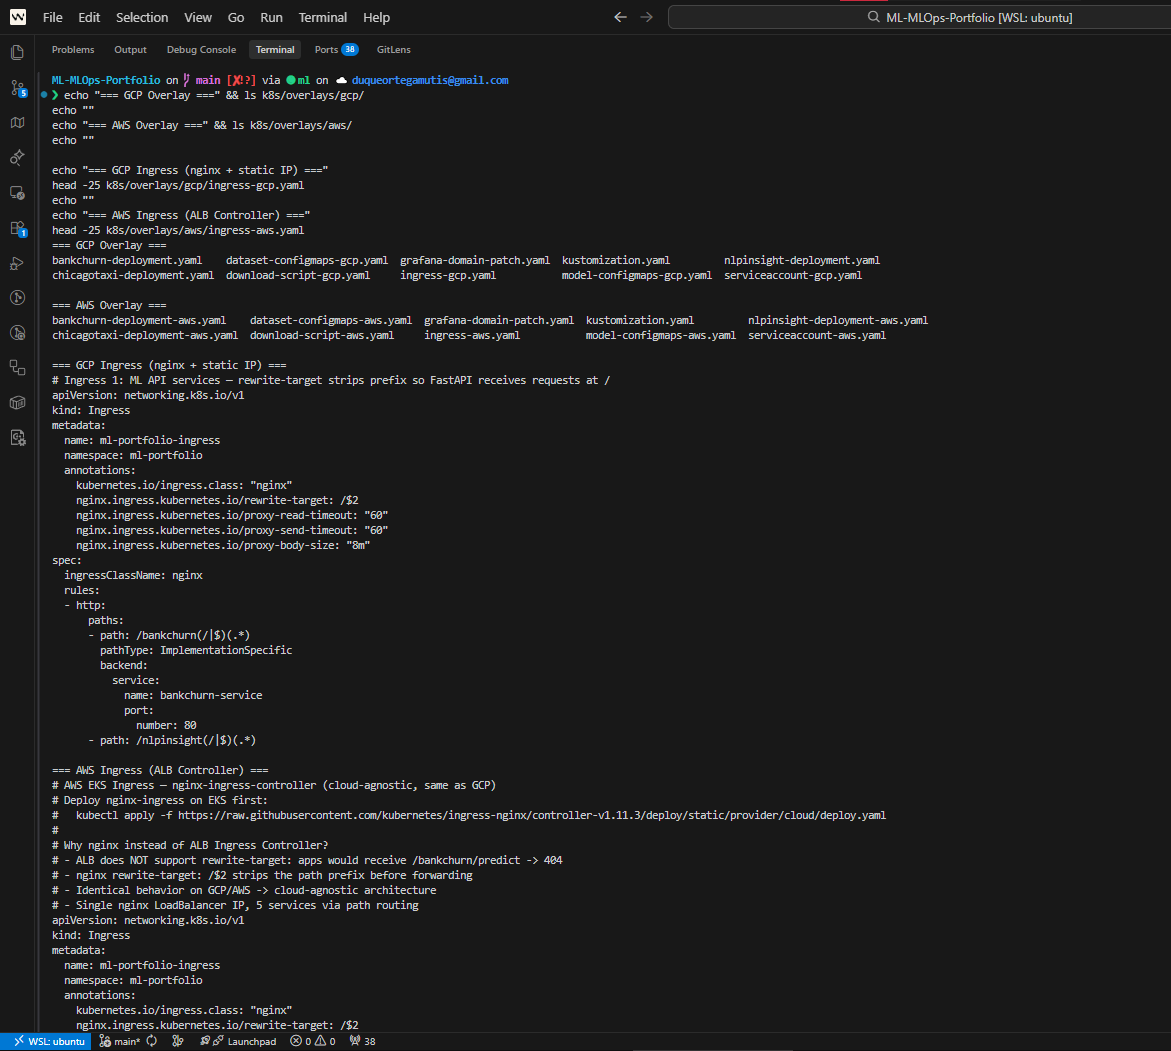Open the Source Control view with badge 5
1171x1051 pixels.
pos(17,88)
